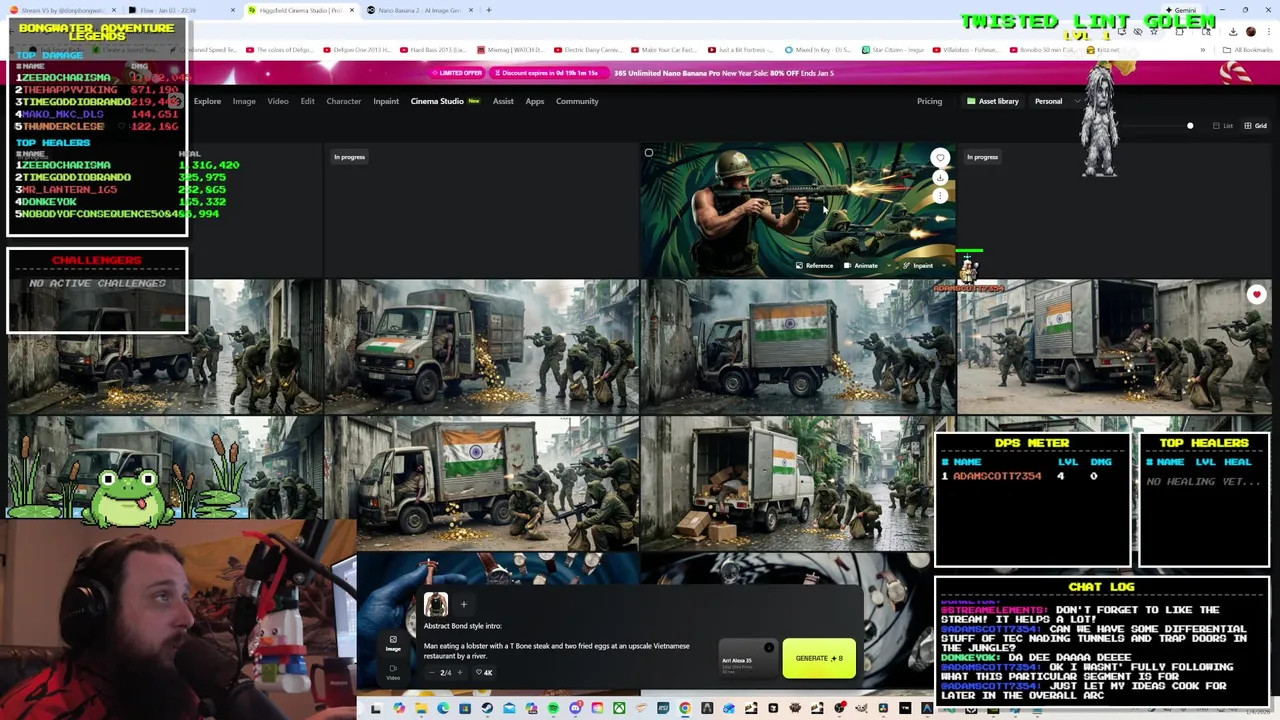Switch gallery to List view

(x=1222, y=126)
